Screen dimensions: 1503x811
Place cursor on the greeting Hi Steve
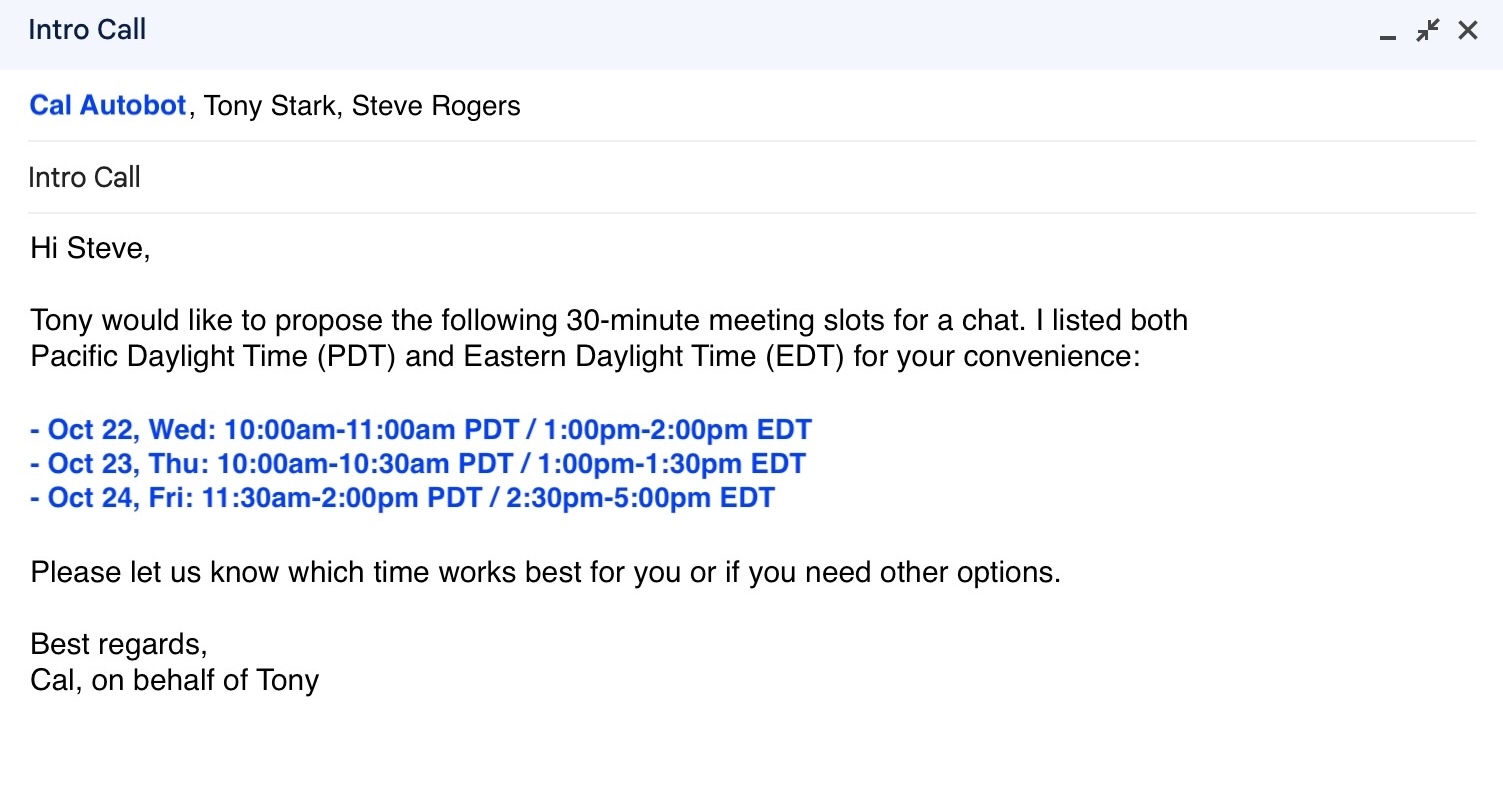[x=90, y=247]
